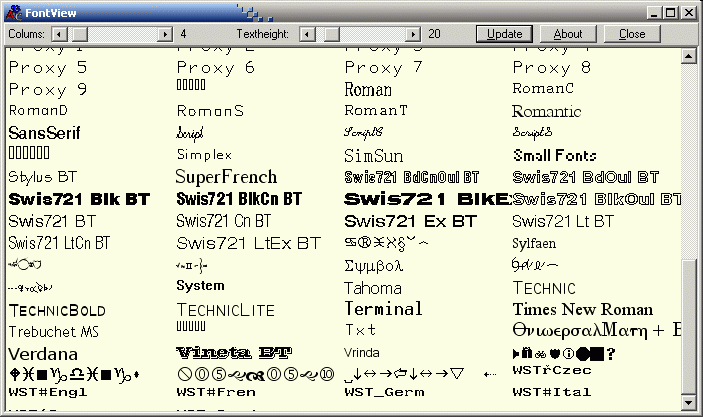Click the Textheight slider thumb
The image size is (703, 417).
pyautogui.click(x=332, y=34)
